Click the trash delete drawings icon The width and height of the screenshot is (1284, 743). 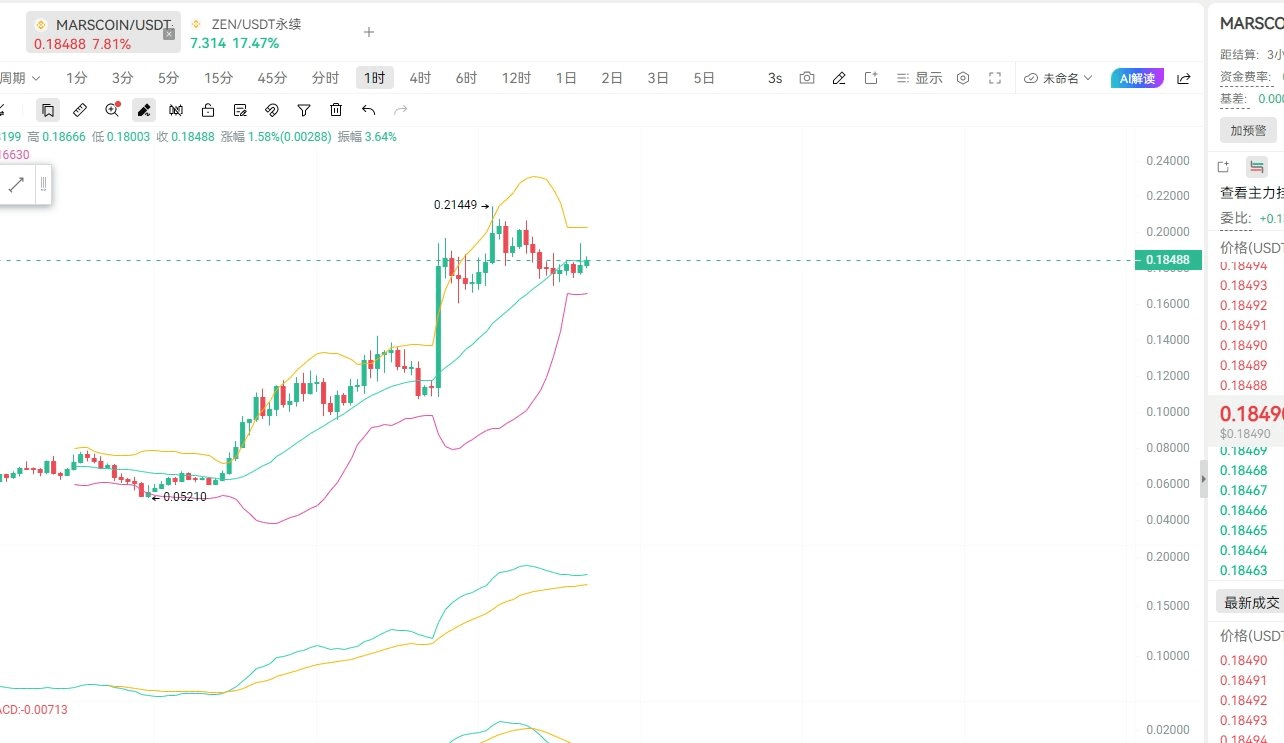point(336,110)
